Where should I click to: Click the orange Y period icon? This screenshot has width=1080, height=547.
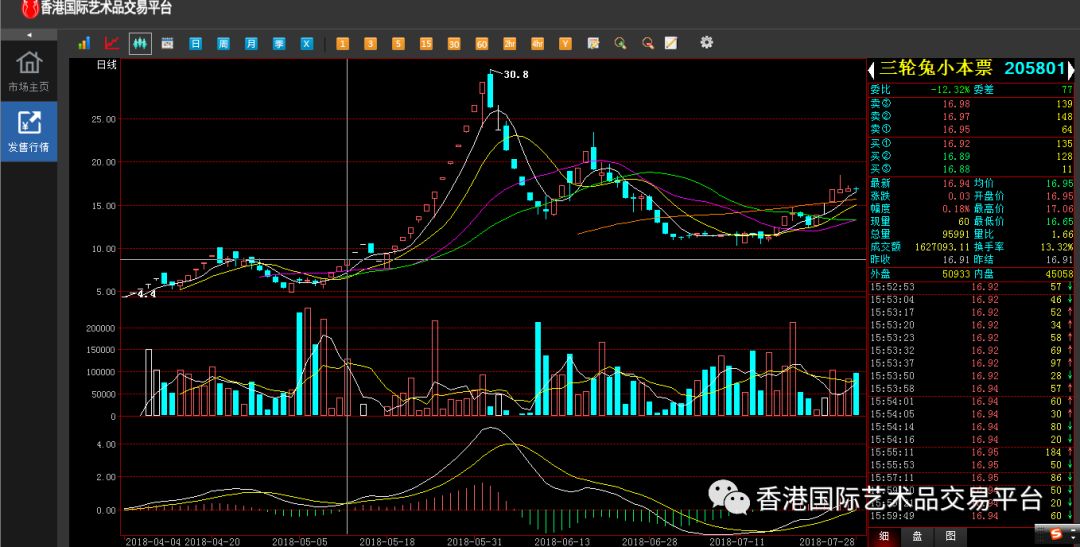[565, 43]
